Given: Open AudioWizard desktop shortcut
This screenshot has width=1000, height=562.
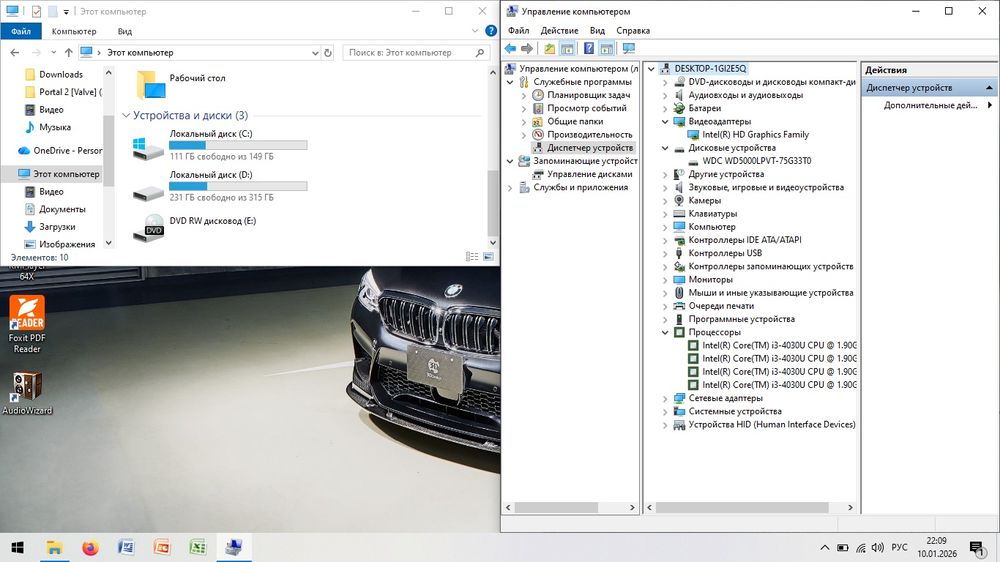Looking at the screenshot, I should [x=27, y=393].
